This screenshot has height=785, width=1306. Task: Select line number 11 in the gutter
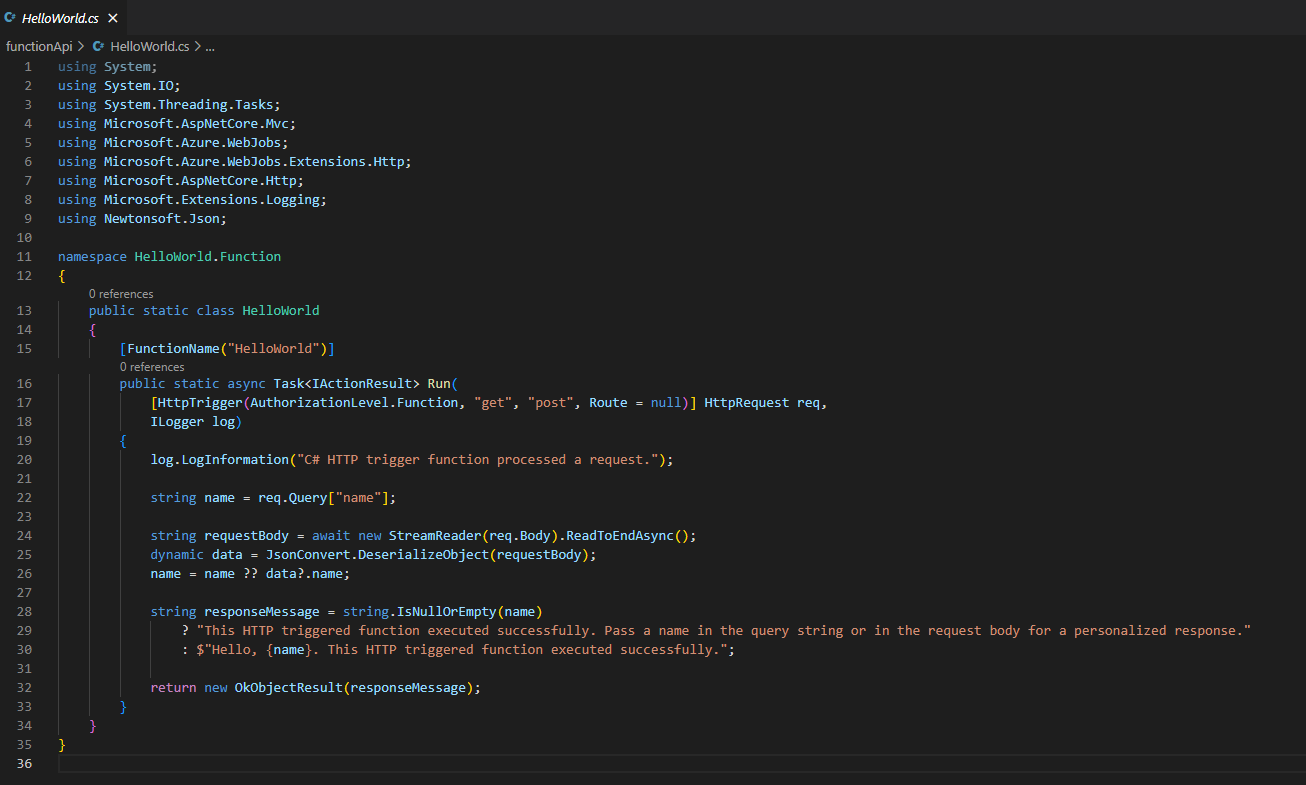pyautogui.click(x=23, y=257)
